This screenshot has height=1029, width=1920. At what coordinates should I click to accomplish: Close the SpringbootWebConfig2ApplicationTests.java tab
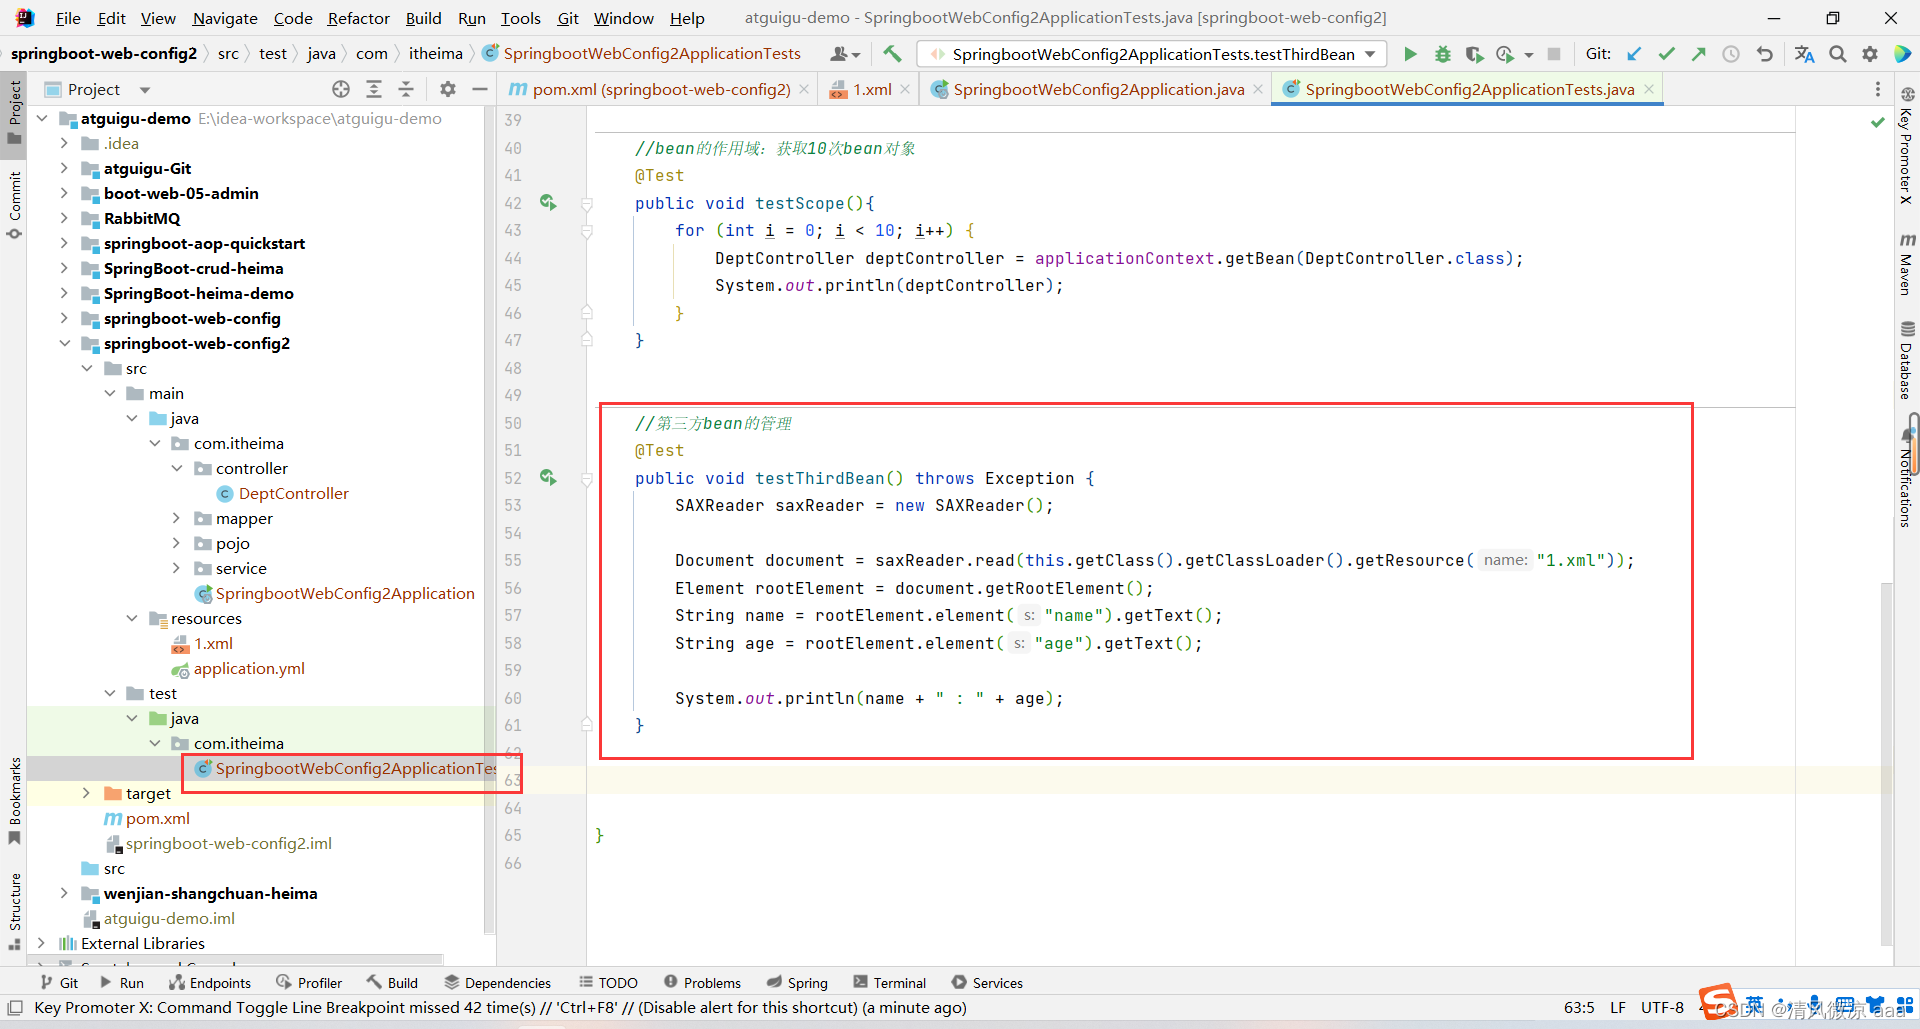pos(1649,89)
